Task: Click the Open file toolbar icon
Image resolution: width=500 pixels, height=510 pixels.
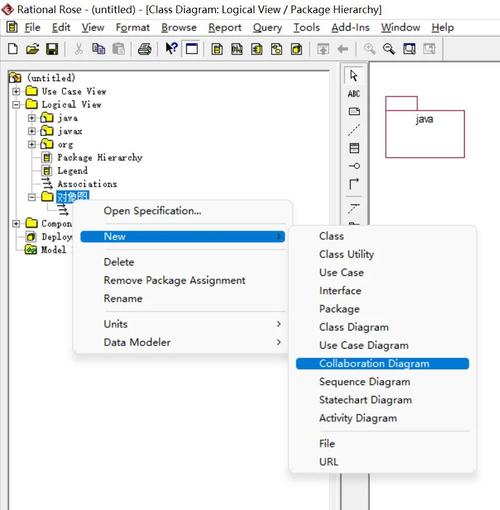Action: pos(32,49)
